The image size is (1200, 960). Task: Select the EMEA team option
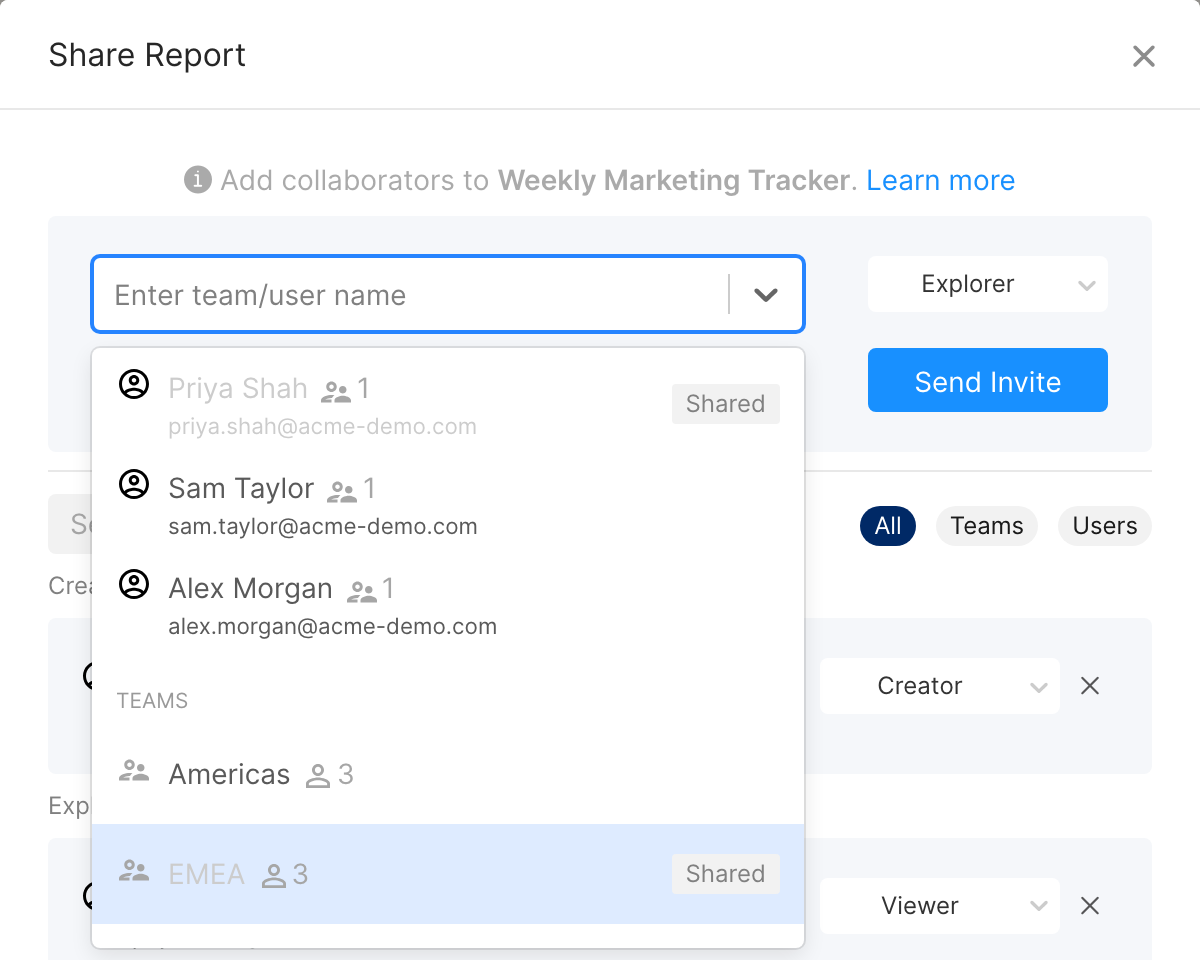(448, 874)
